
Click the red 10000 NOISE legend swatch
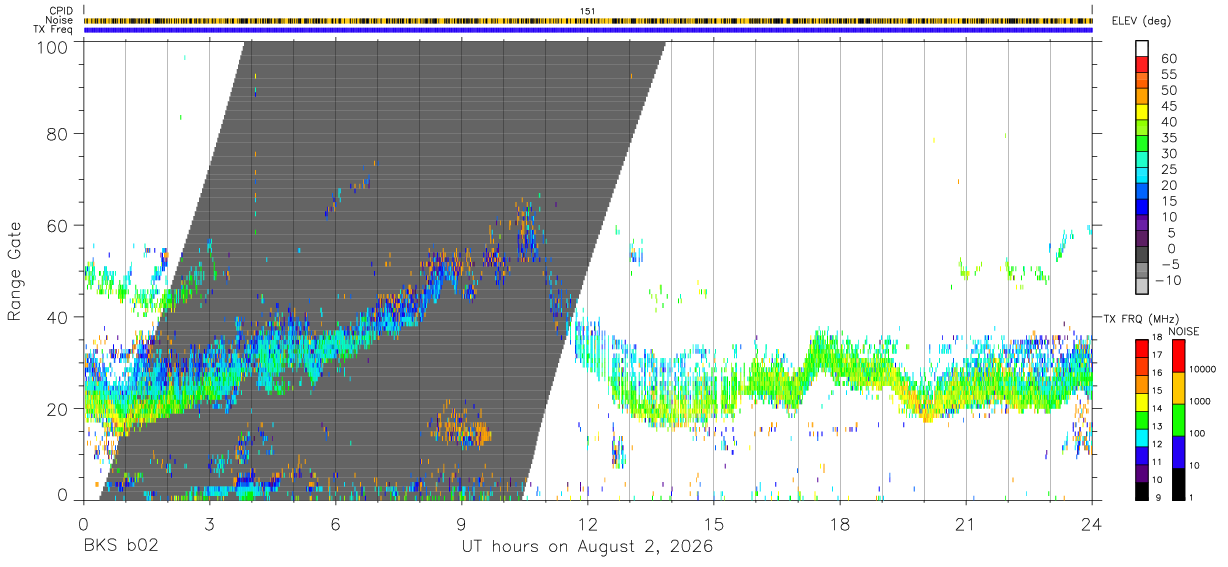(1177, 356)
